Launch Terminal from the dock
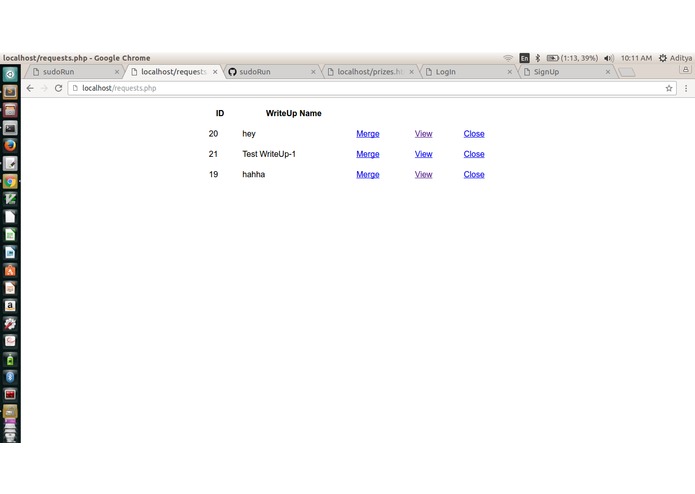The image size is (695, 494). tap(10, 128)
